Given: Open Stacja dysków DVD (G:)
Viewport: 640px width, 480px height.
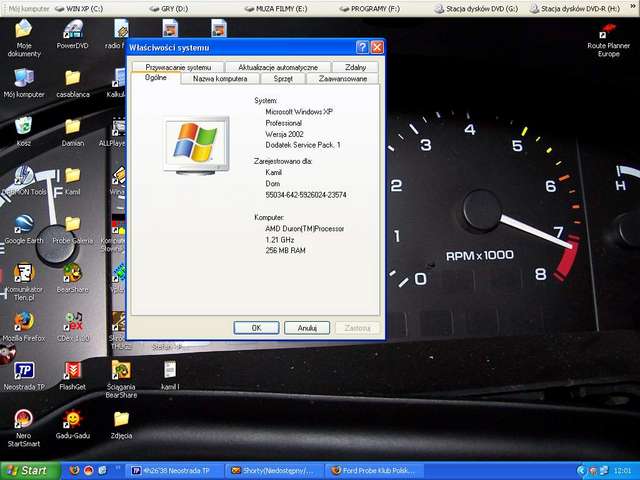Looking at the screenshot, I should [476, 8].
